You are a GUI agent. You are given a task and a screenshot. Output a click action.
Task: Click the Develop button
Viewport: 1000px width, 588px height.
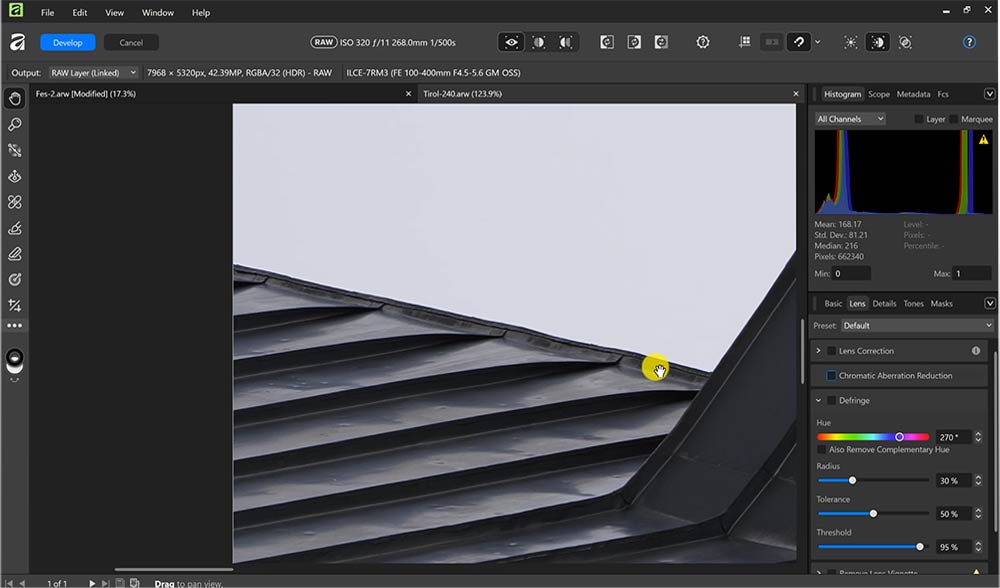click(x=67, y=42)
